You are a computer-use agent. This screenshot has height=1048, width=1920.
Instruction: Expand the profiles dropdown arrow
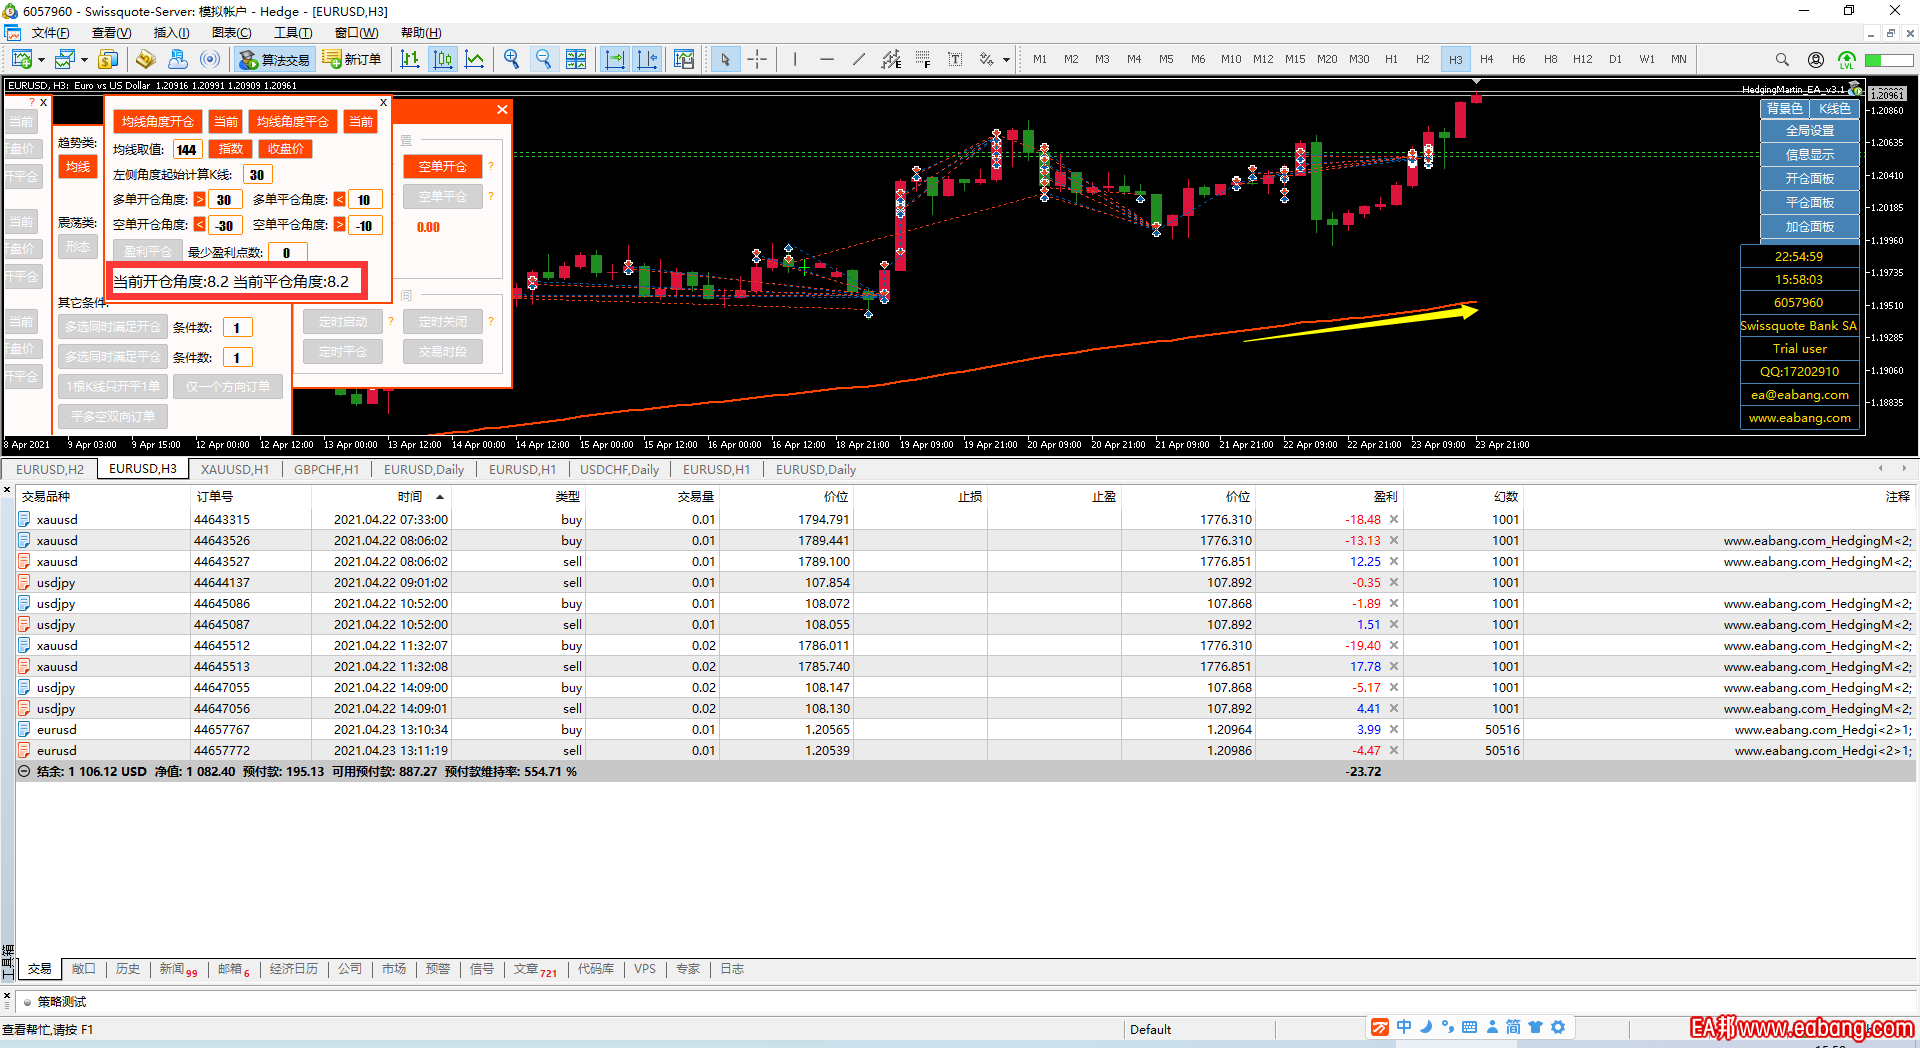(x=84, y=60)
